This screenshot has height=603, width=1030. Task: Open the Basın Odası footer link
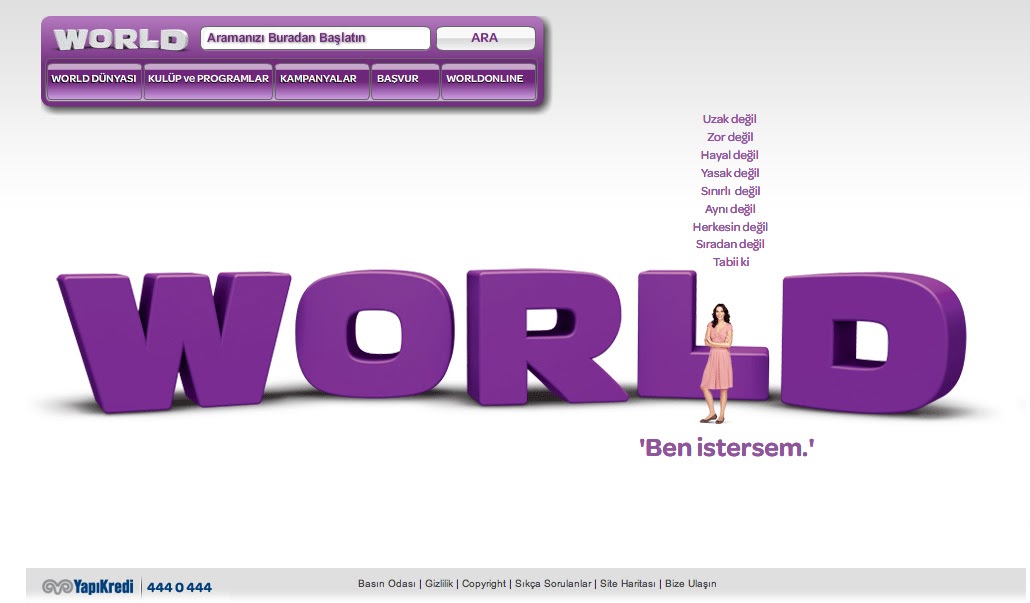[386, 583]
